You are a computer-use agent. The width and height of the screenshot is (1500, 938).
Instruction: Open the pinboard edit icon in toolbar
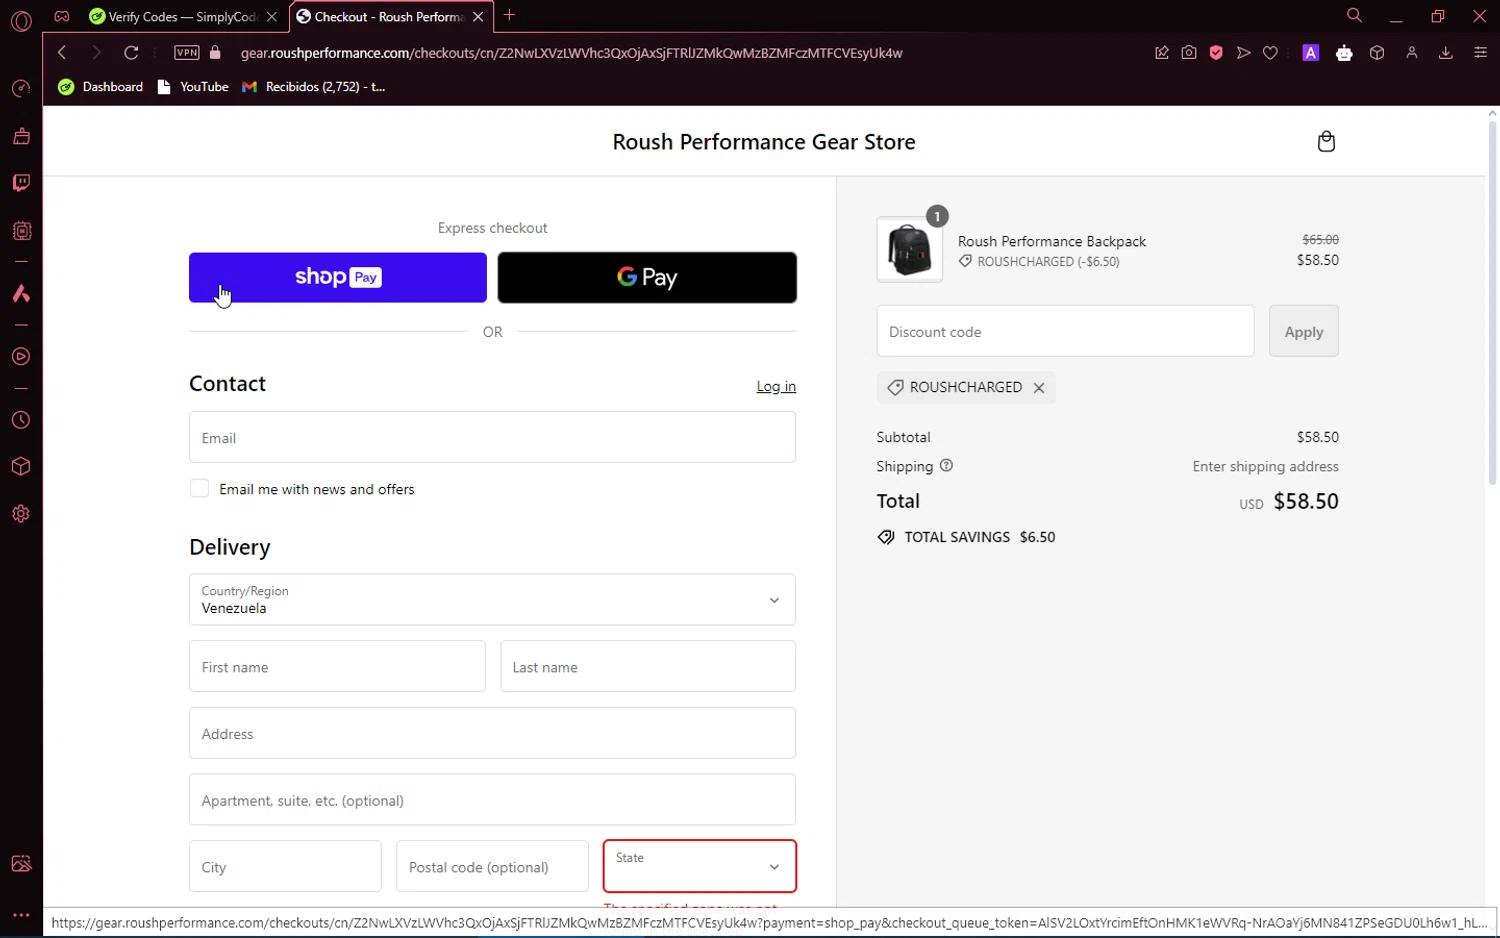point(1162,53)
